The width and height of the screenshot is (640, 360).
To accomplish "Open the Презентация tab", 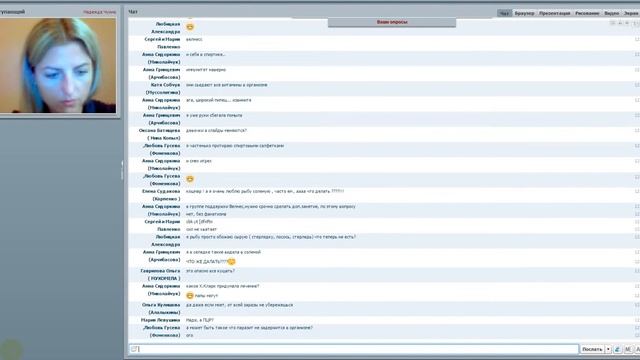I will tap(554, 13).
